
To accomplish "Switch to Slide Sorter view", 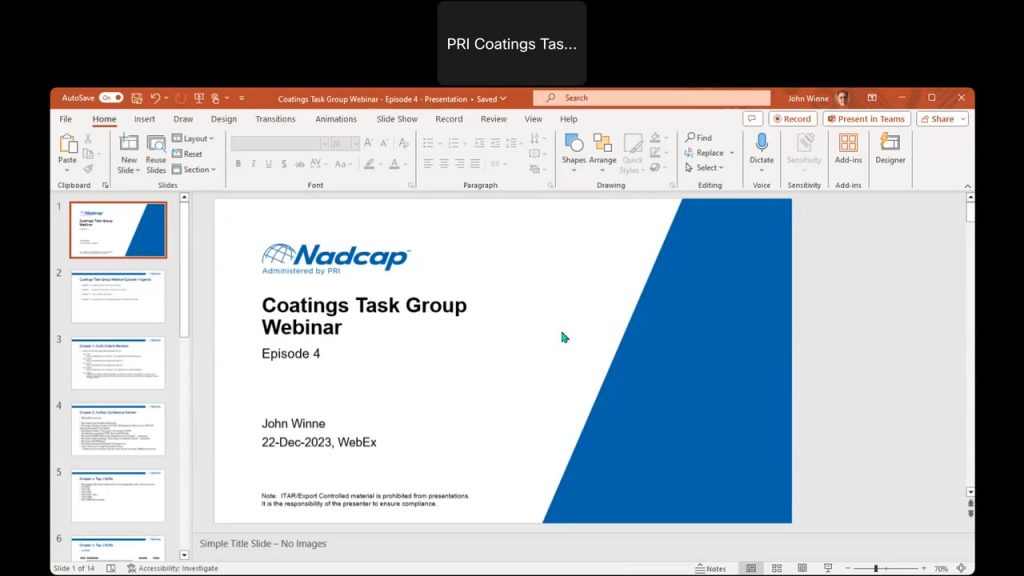I will coord(776,568).
